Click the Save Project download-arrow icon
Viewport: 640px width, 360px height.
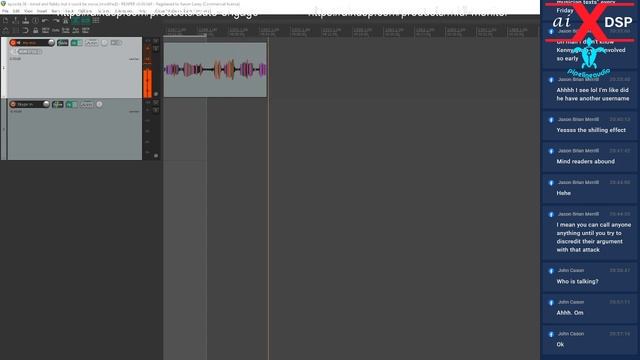(x=25, y=20)
